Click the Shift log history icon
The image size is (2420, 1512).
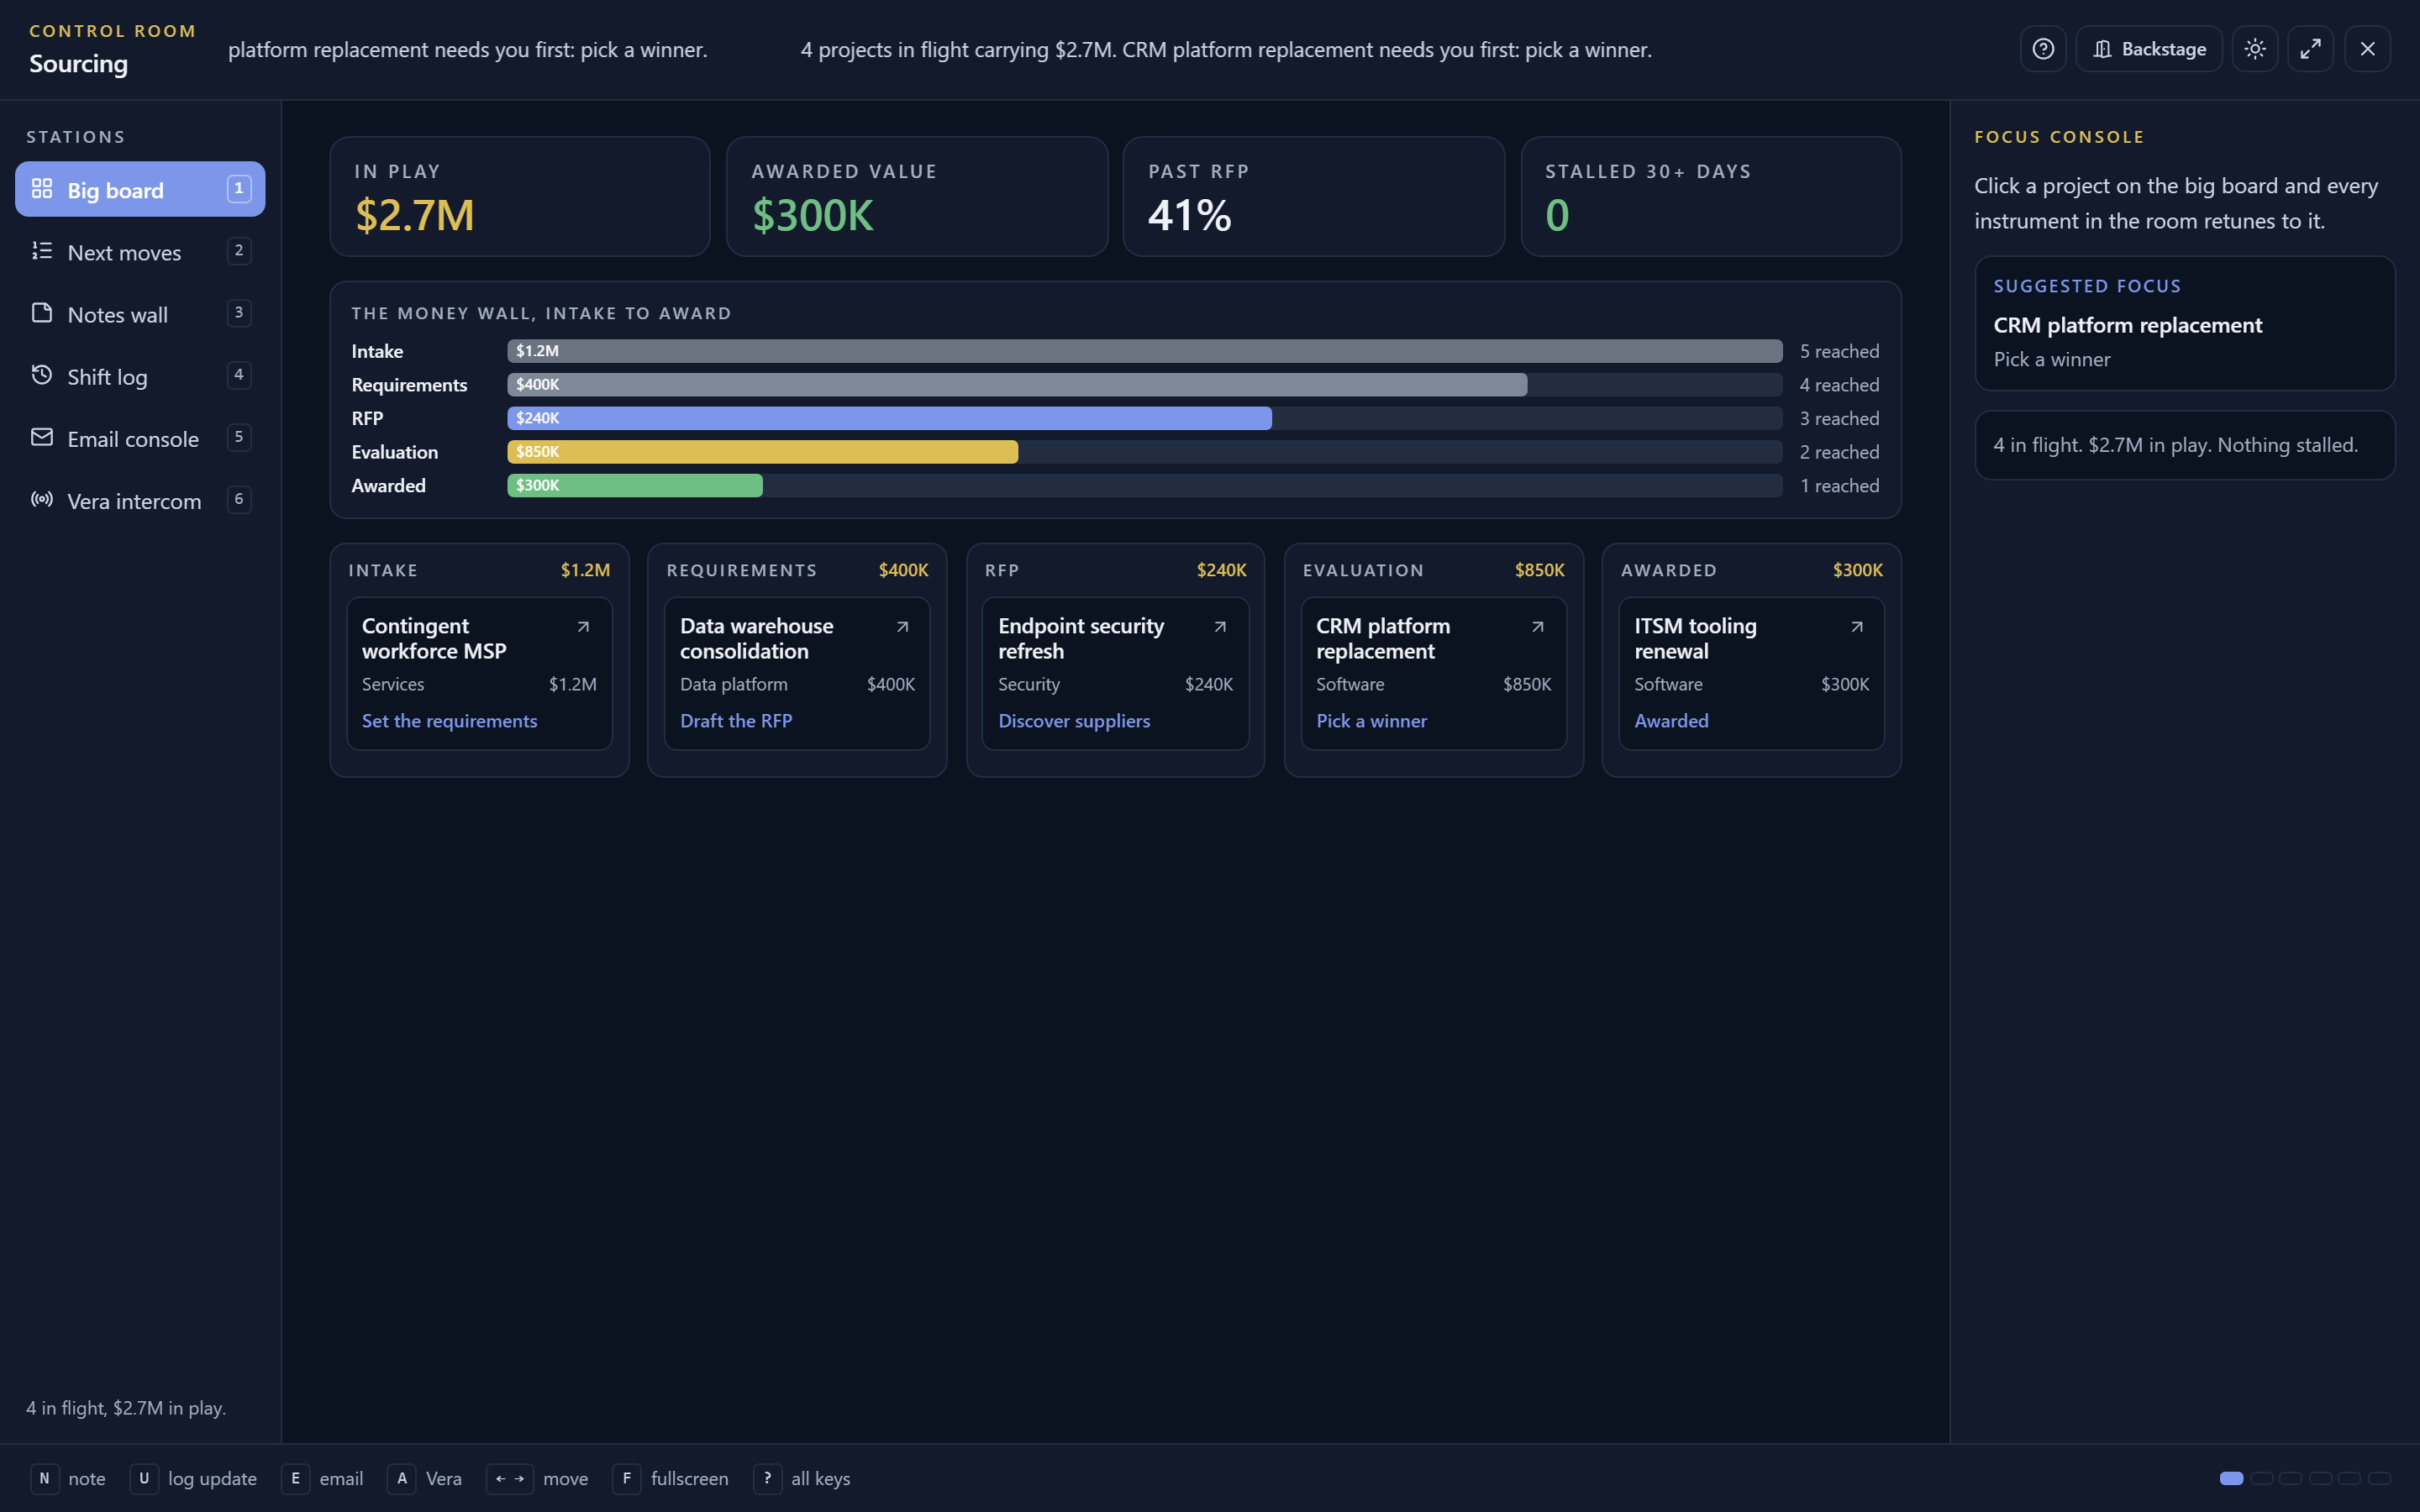coord(42,375)
